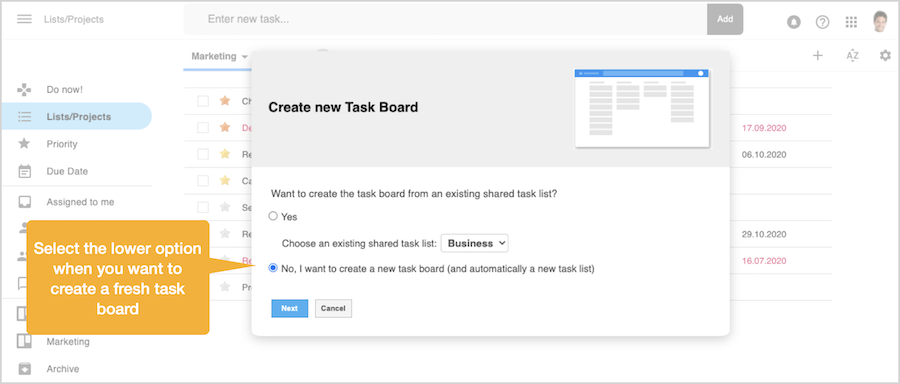Screen dimensions: 900x384
Task: Open Due Date view
Action: click(67, 171)
